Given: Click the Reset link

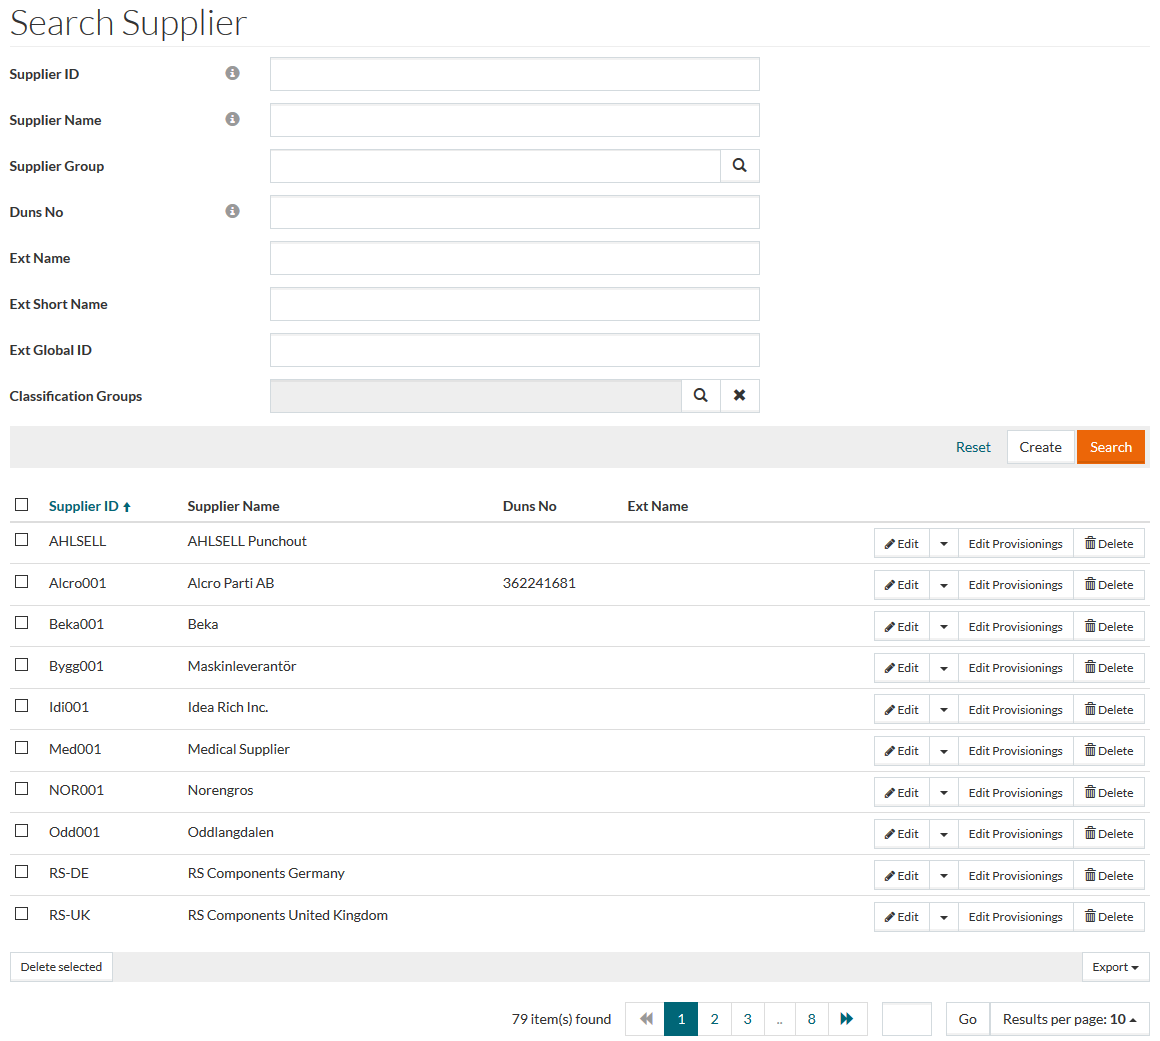Looking at the screenshot, I should pyautogui.click(x=972, y=447).
